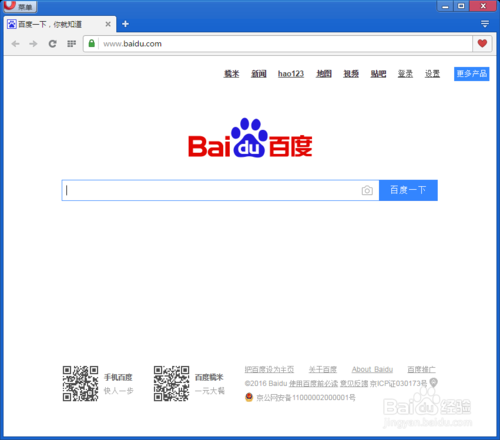Bookmark page with the heart icon
This screenshot has height=440, width=500.
point(482,43)
